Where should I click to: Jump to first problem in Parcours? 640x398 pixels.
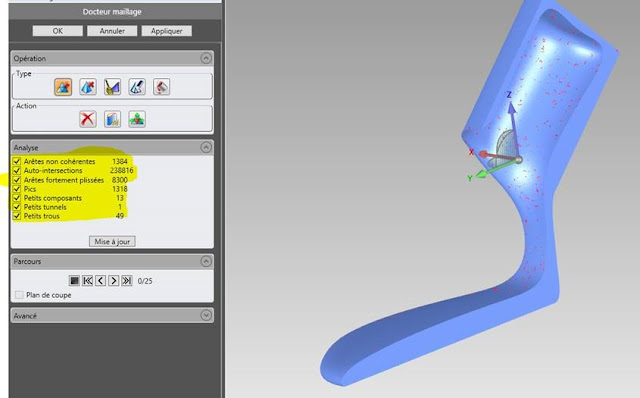[87, 280]
